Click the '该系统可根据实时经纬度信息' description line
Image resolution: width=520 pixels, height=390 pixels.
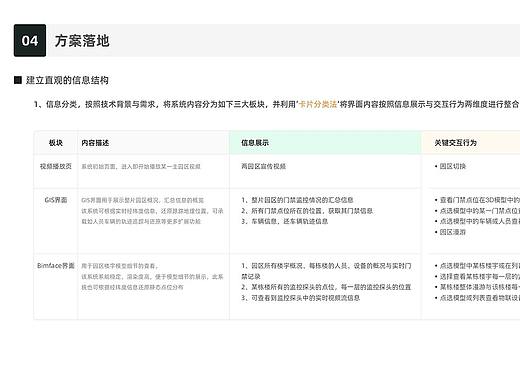tap(152, 211)
